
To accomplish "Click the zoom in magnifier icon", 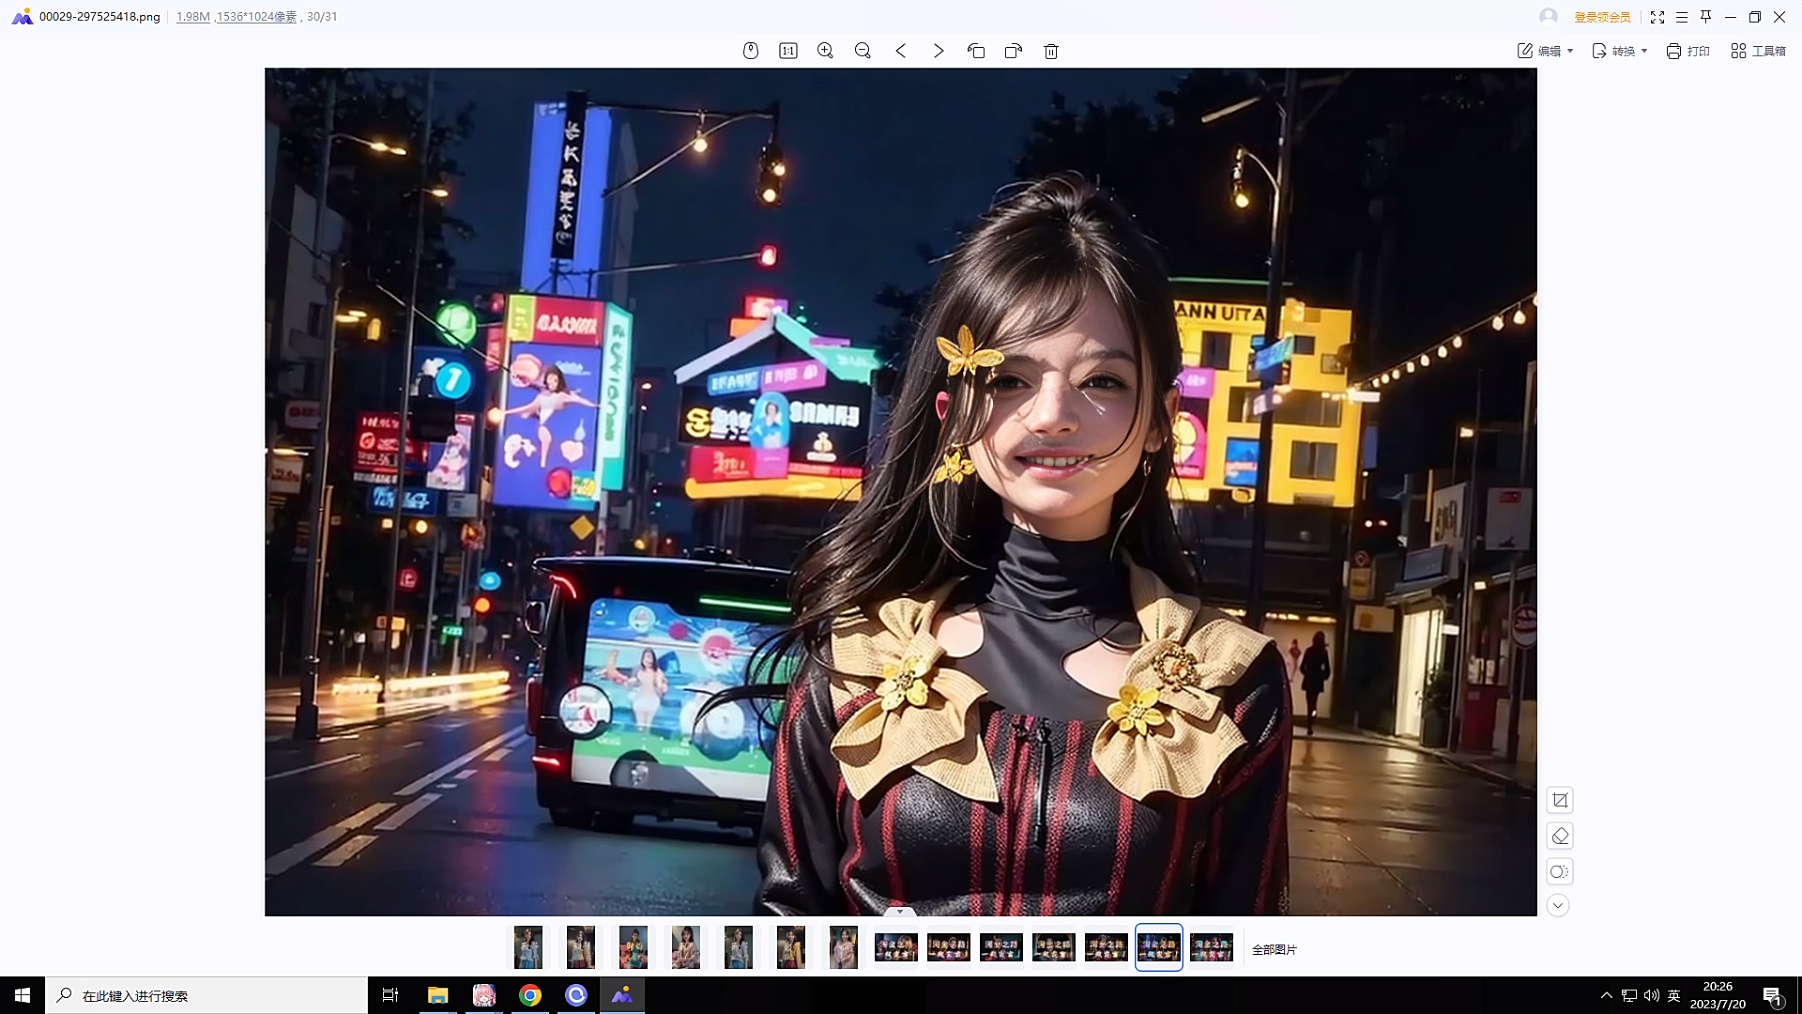I will [825, 51].
